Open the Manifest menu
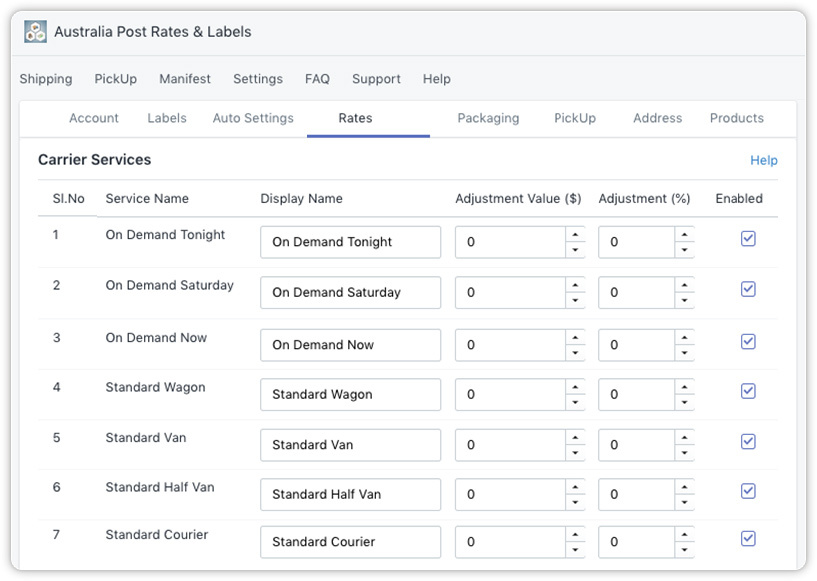The image size is (817, 581). 185,79
